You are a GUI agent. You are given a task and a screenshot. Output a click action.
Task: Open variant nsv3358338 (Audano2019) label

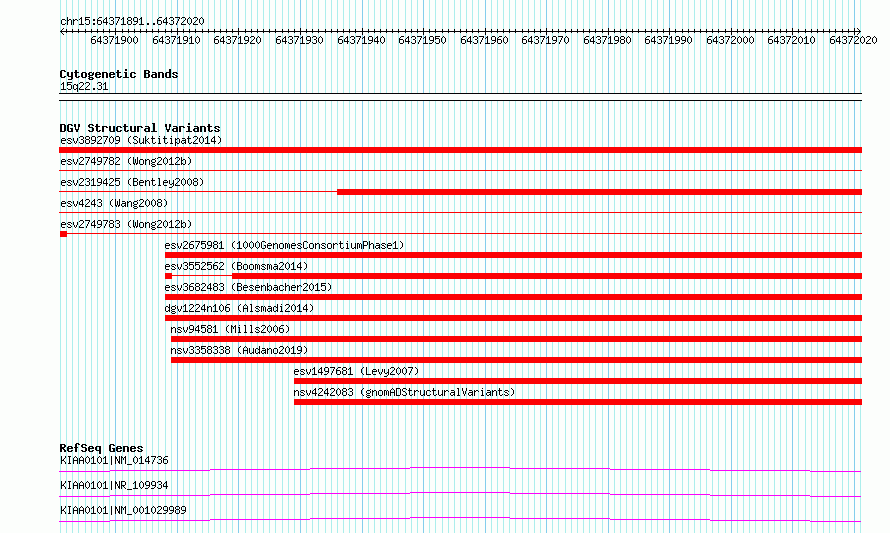239,350
